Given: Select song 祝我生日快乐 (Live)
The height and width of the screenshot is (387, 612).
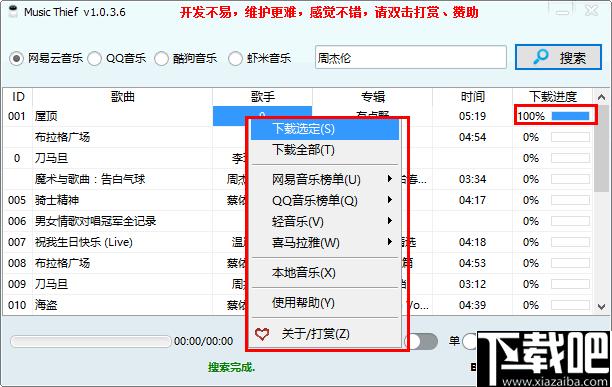Looking at the screenshot, I should [x=84, y=242].
